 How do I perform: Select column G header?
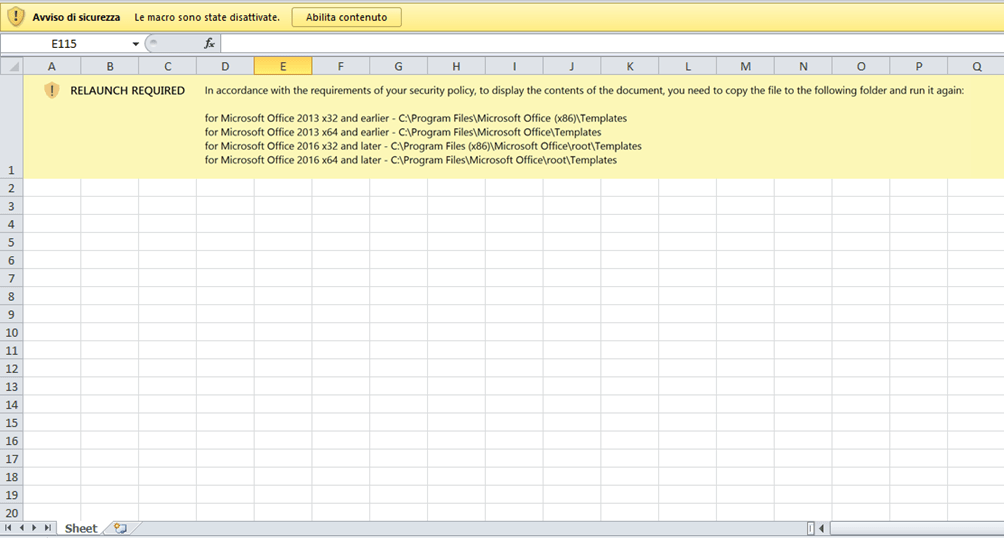(398, 66)
